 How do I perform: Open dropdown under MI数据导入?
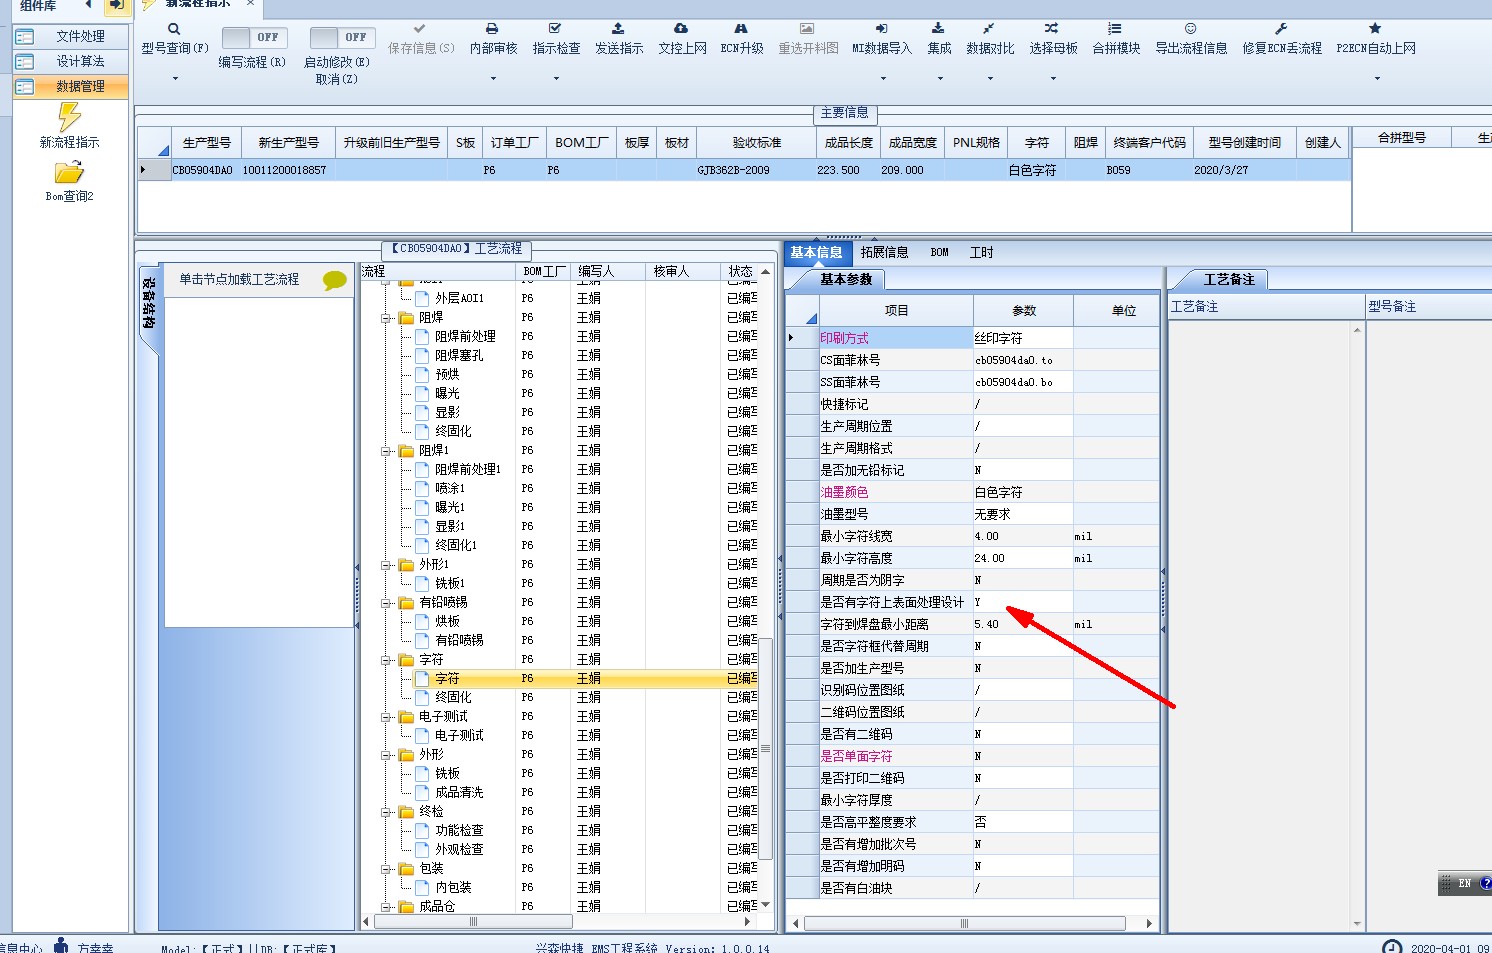click(x=882, y=78)
